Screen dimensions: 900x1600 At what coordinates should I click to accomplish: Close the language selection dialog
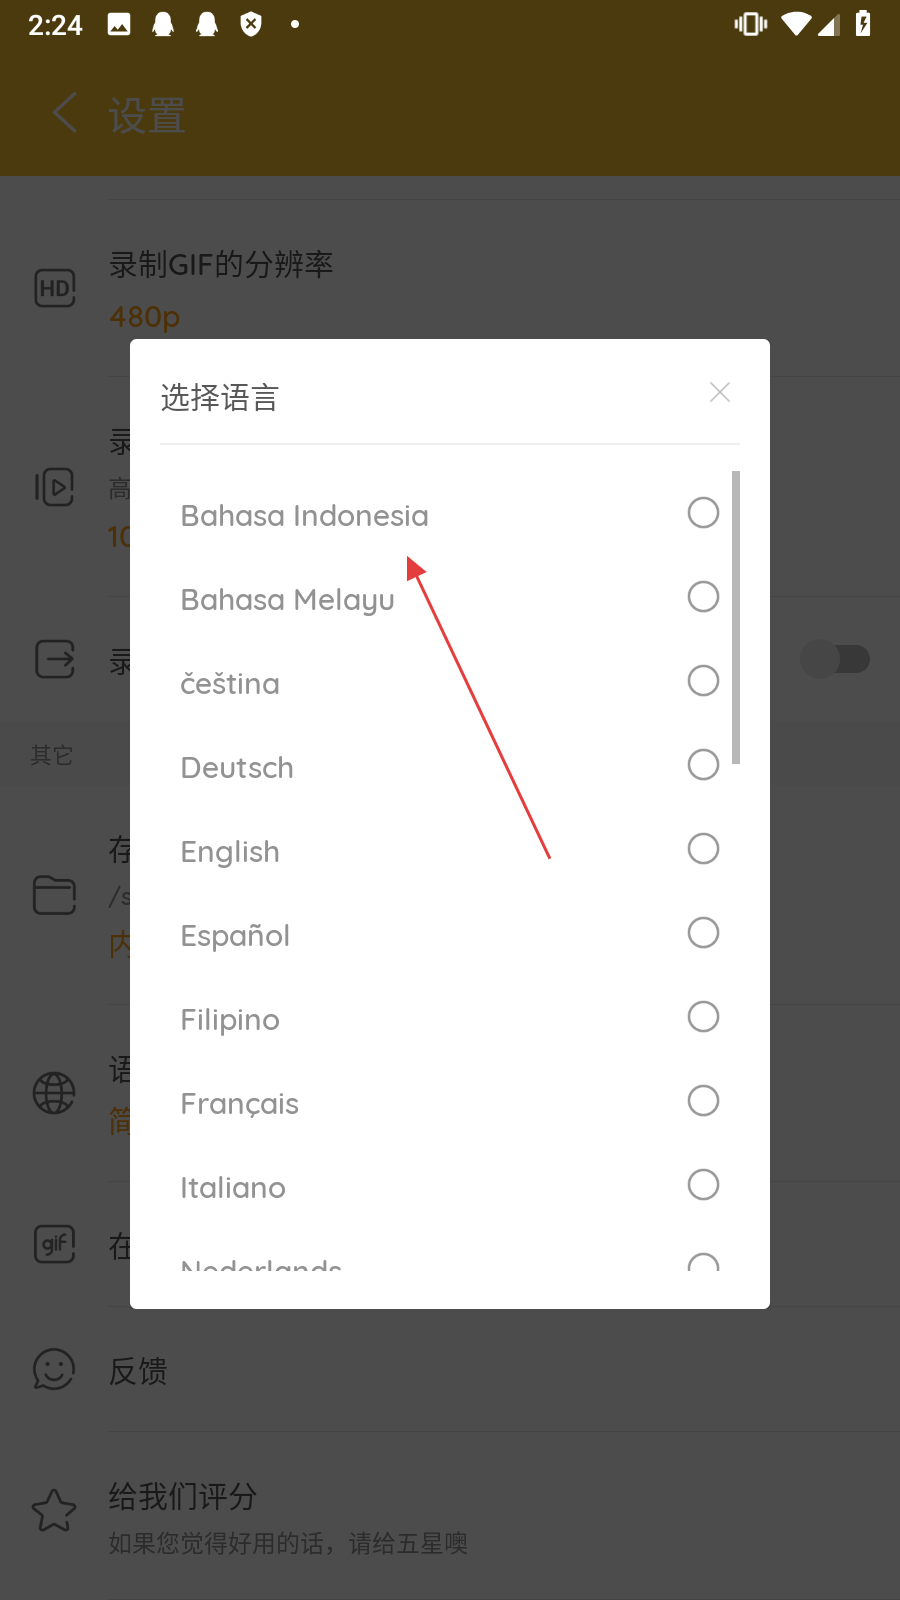[719, 392]
